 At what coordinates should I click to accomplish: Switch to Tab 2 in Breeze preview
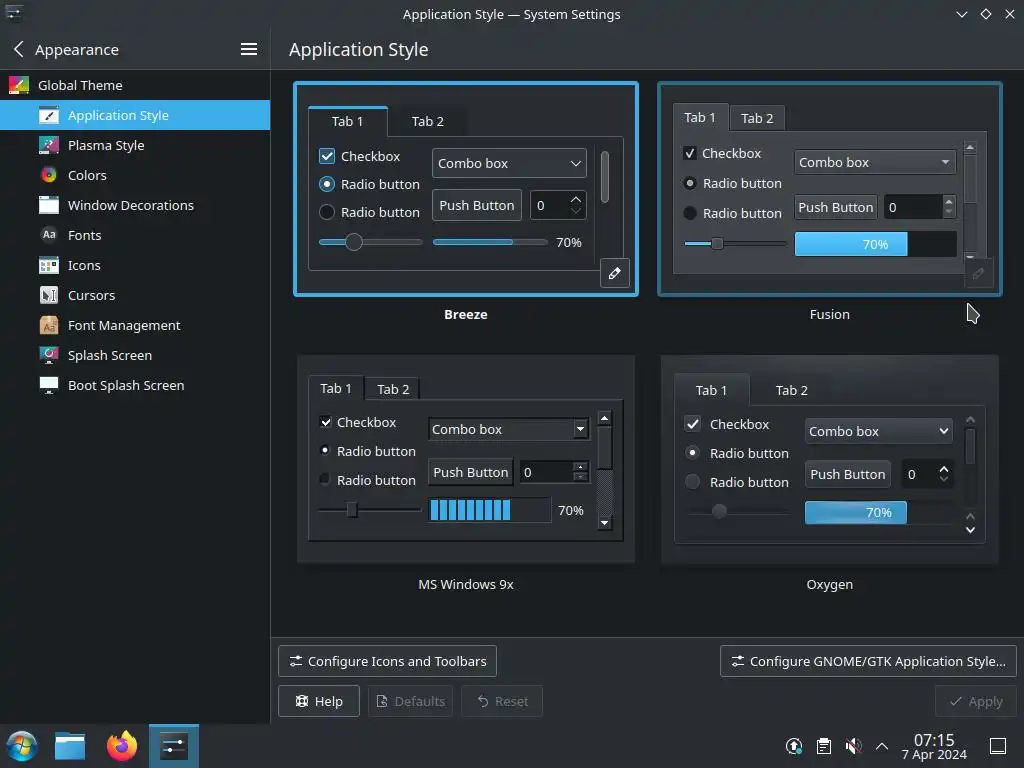click(428, 121)
